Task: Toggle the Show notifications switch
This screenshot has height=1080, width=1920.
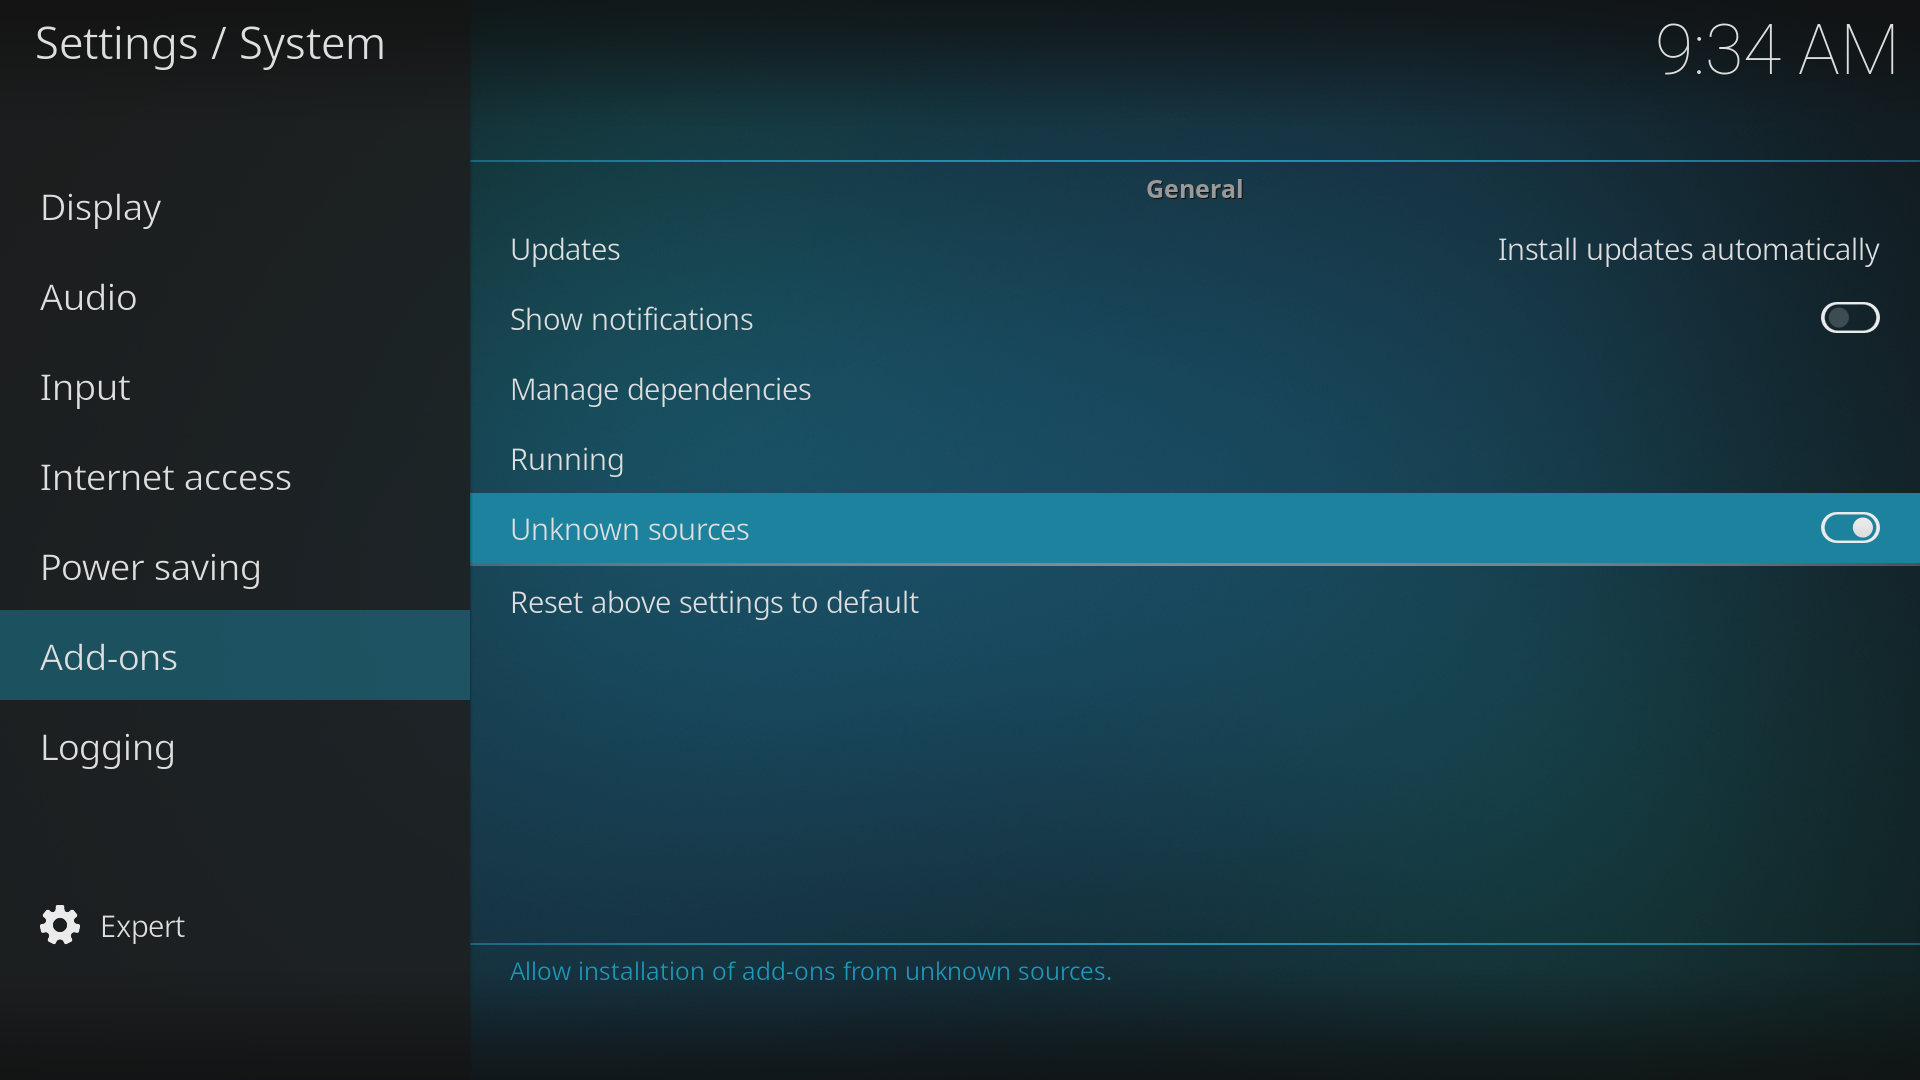Action: coord(1849,318)
